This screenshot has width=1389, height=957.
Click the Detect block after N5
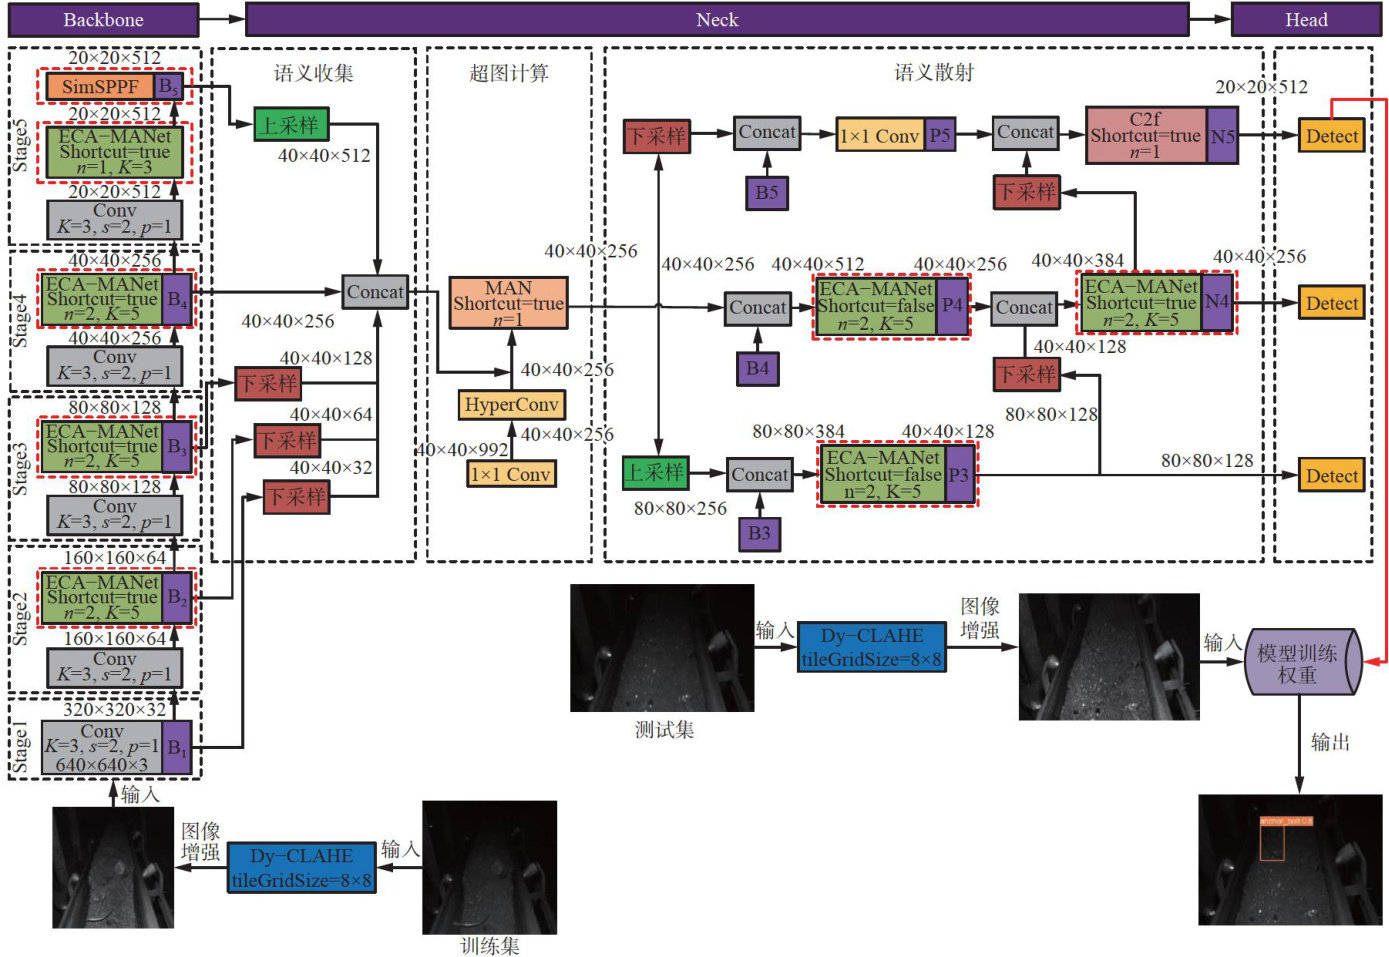point(1331,136)
